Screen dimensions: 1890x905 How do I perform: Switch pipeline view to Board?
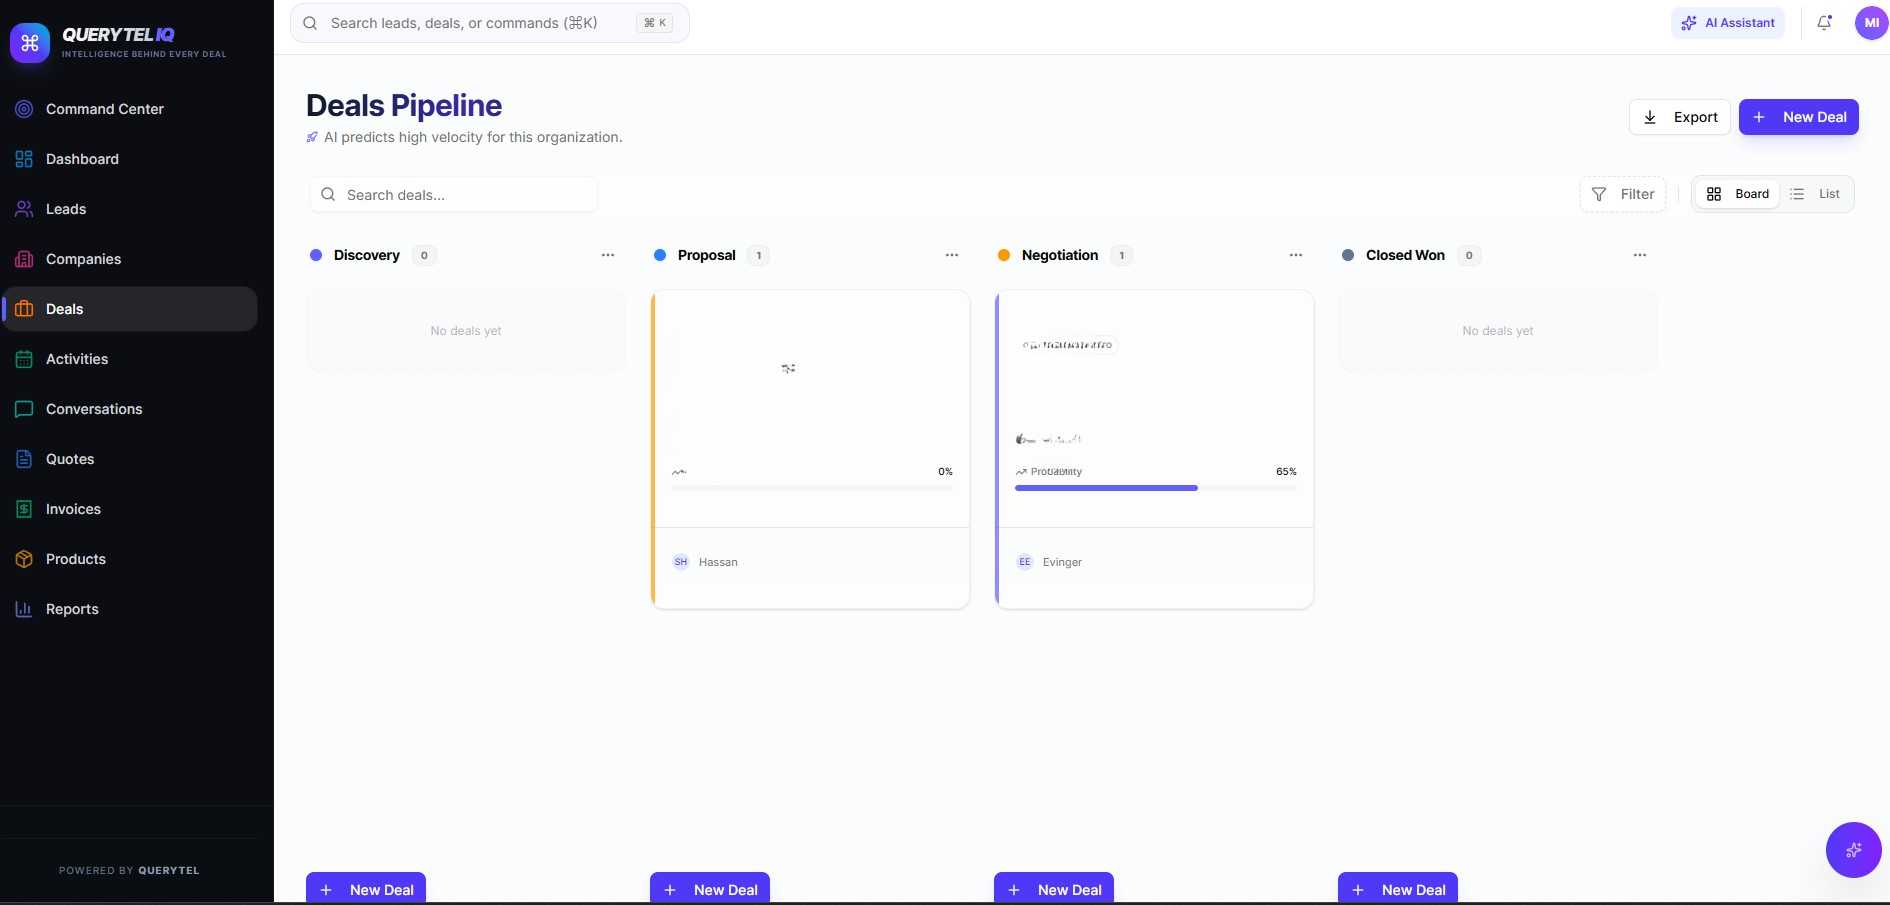click(1738, 194)
